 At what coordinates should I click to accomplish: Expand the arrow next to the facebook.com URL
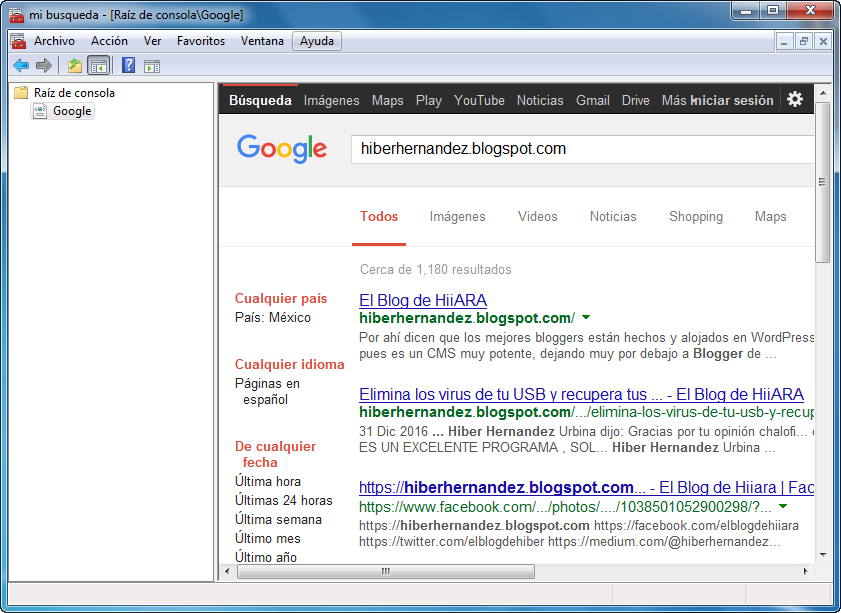tap(783, 506)
